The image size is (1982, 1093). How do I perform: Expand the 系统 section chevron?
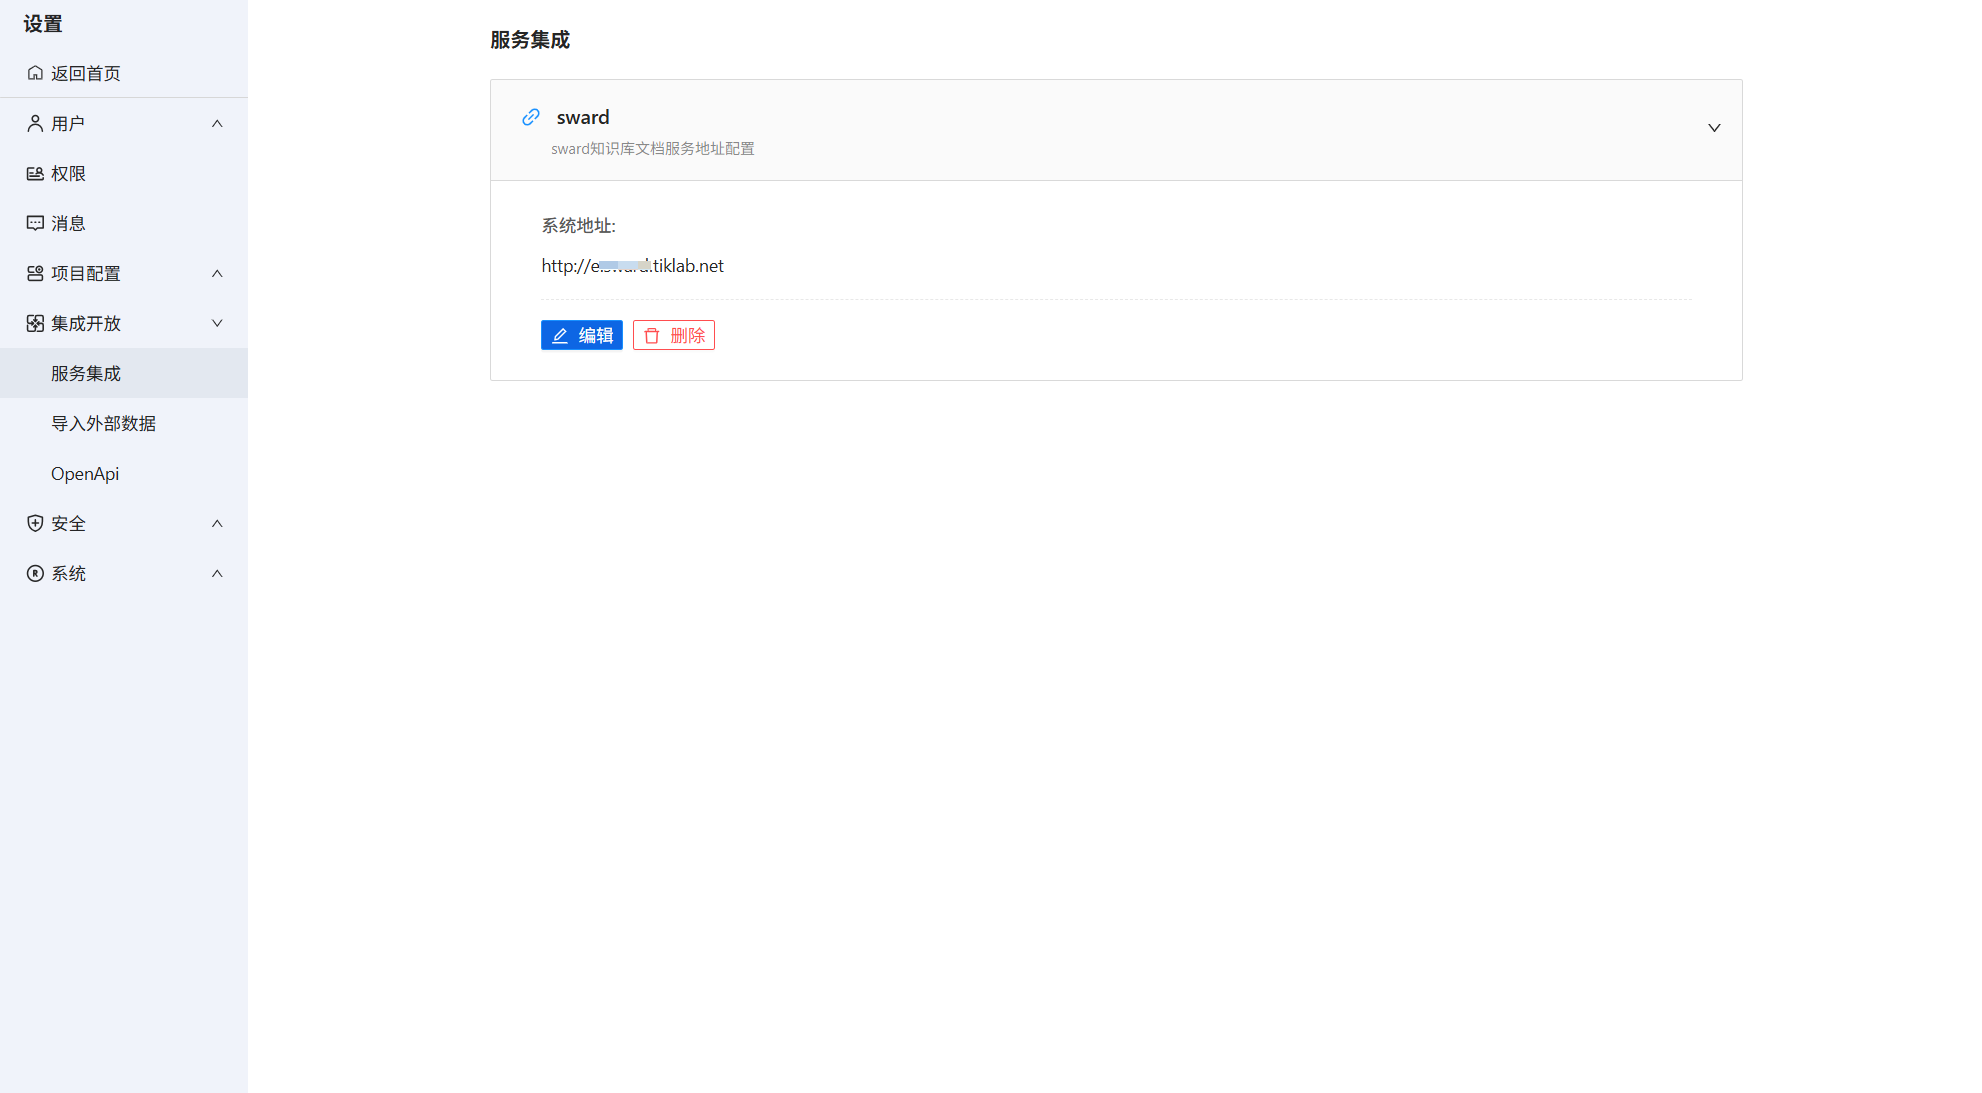pyautogui.click(x=217, y=573)
